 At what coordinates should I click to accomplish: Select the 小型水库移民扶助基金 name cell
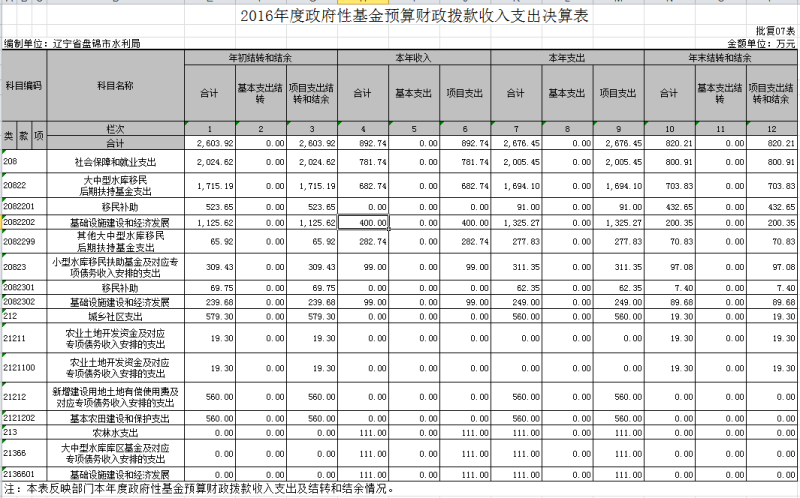[x=115, y=267]
